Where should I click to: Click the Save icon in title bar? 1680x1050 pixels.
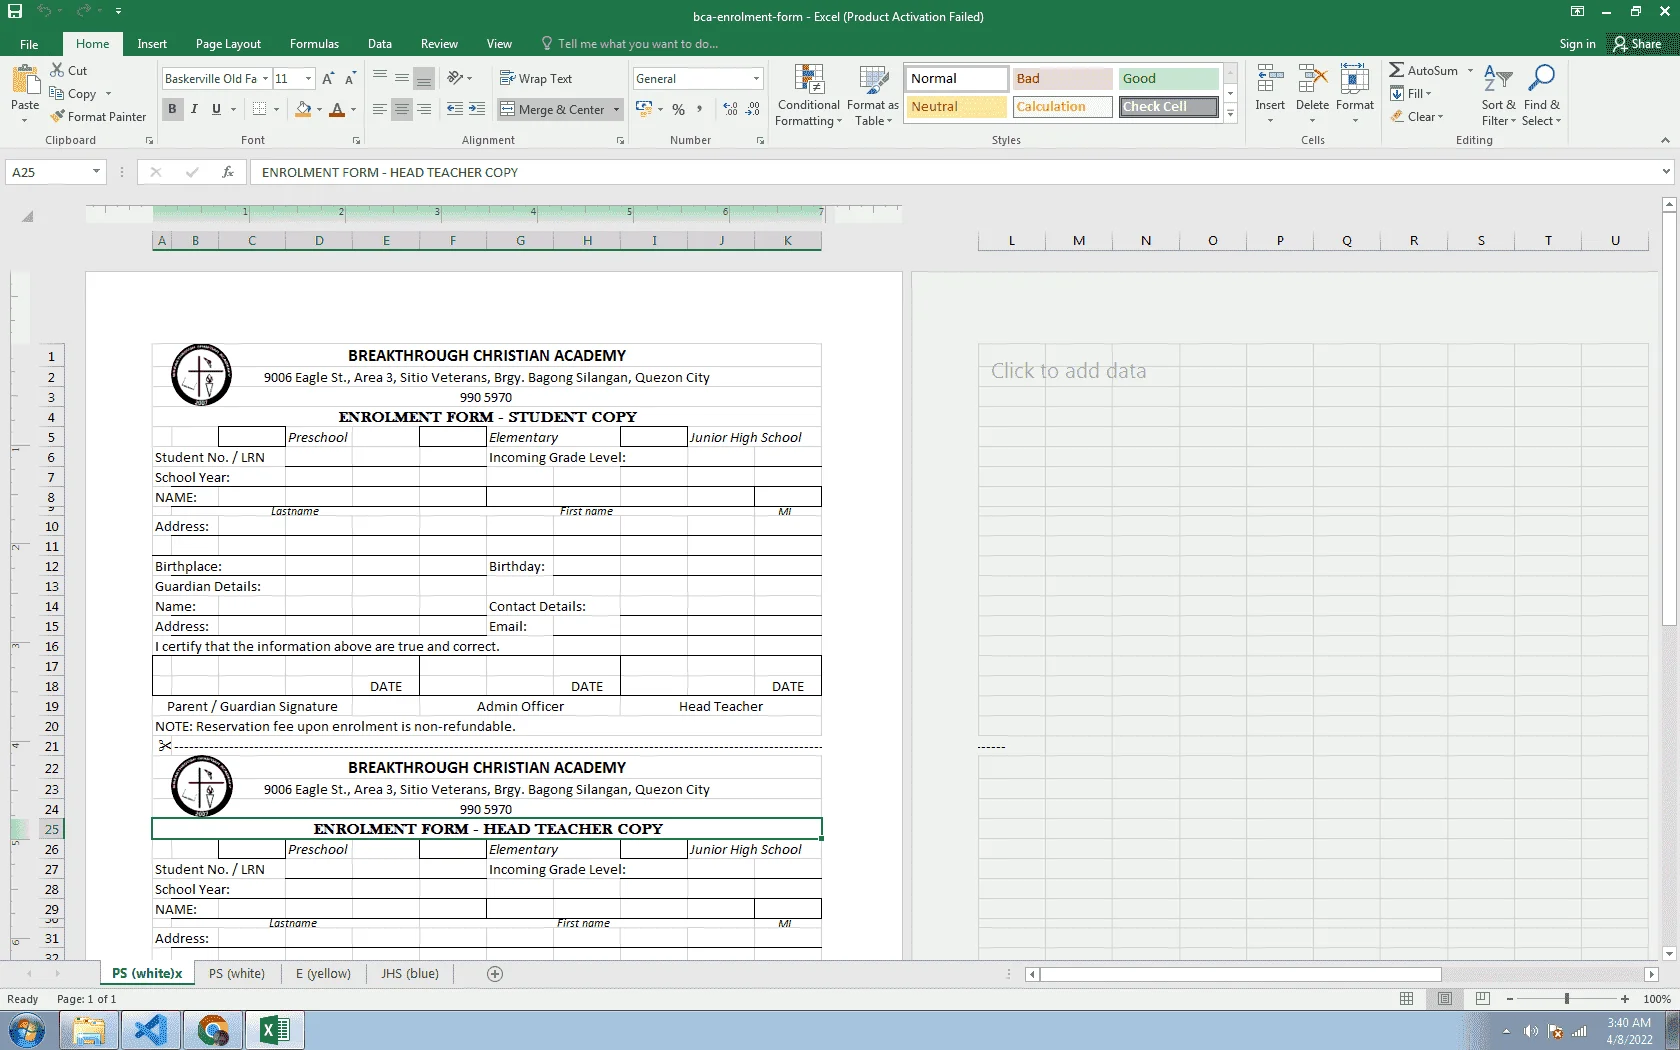click(15, 11)
